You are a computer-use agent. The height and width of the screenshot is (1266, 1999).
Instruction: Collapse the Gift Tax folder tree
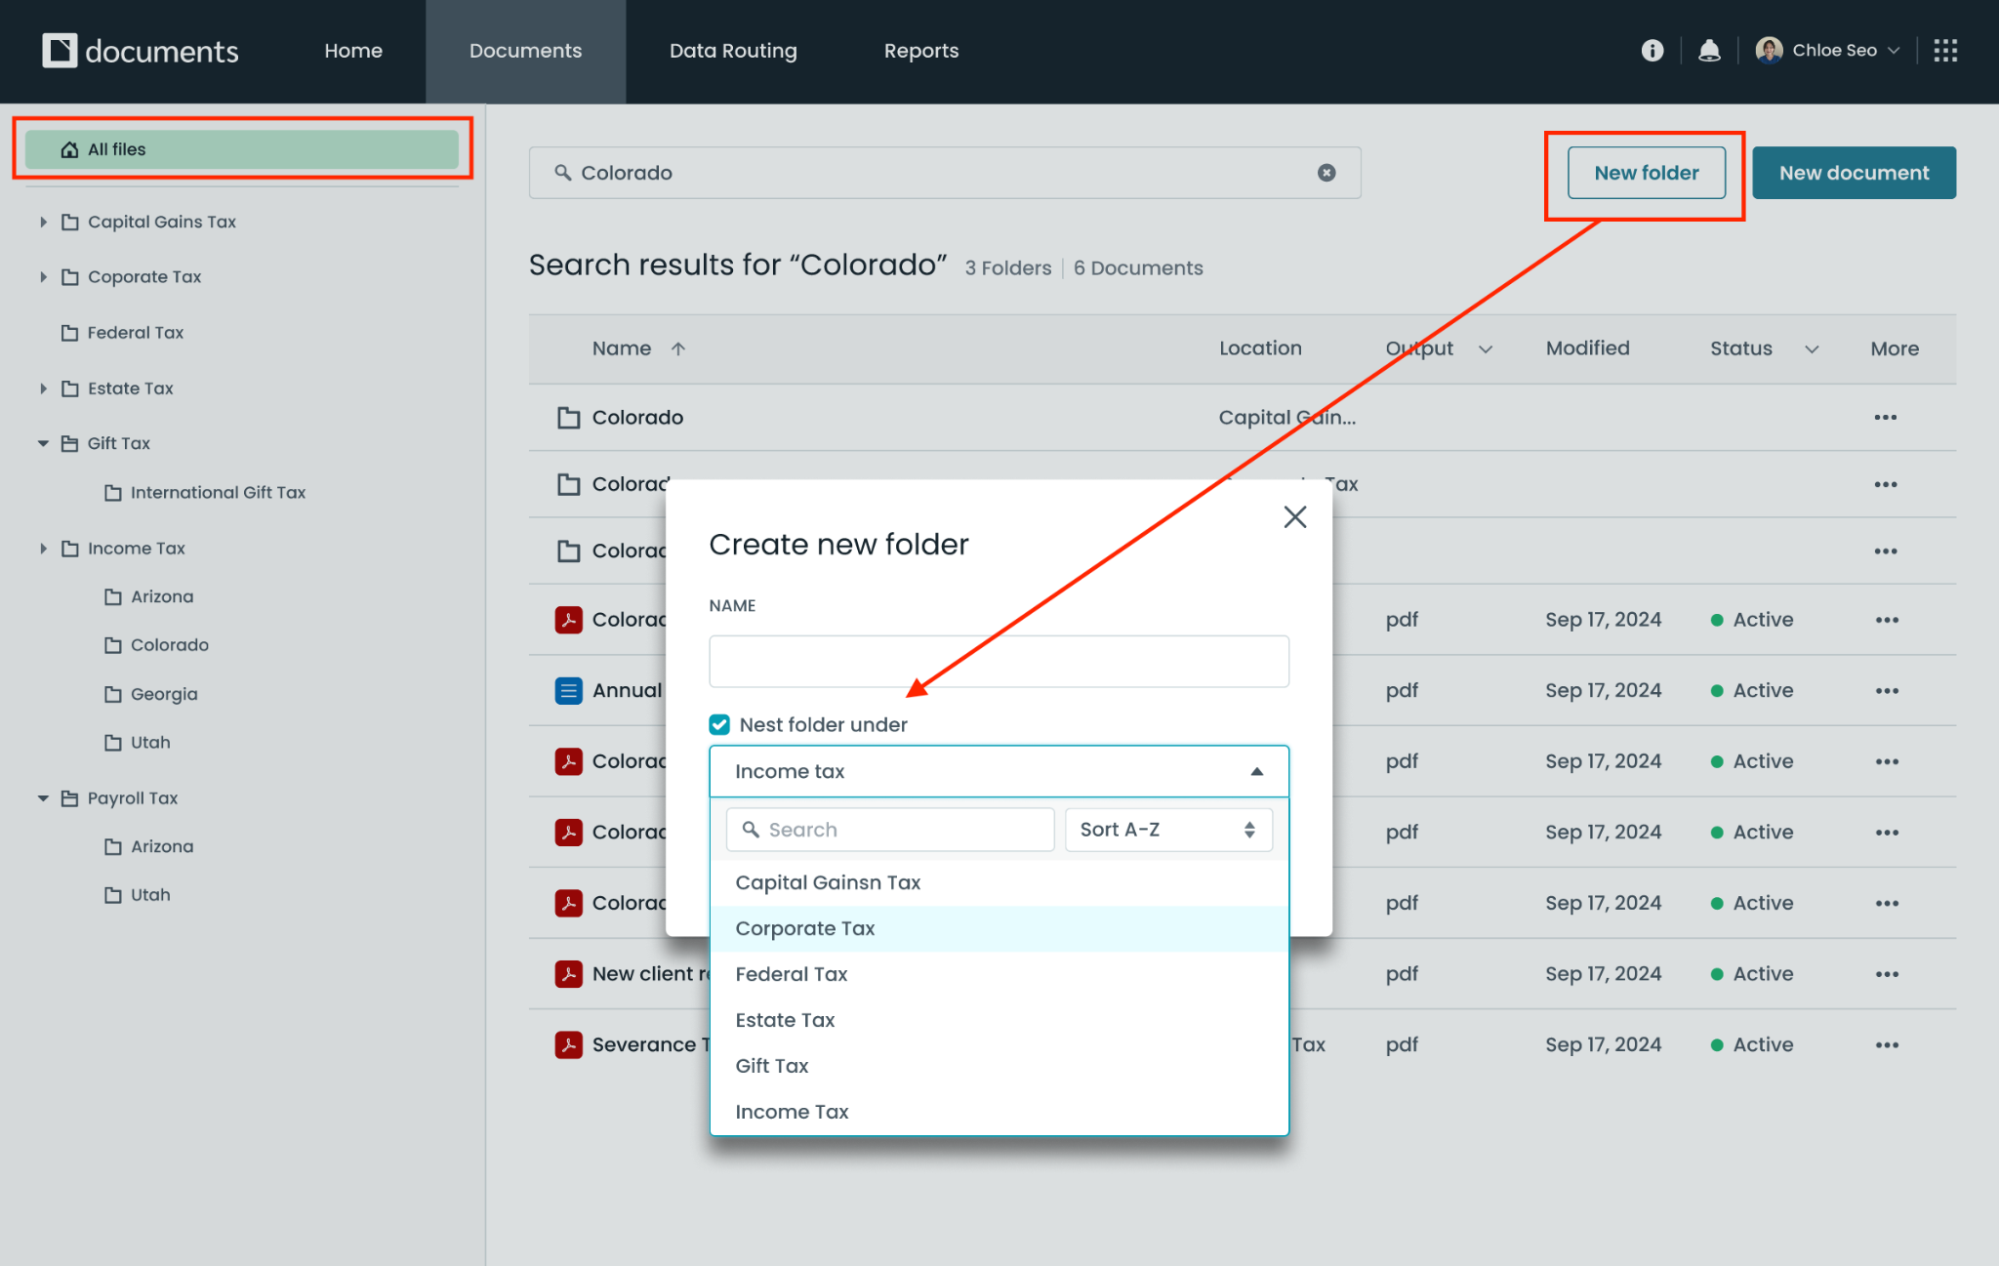point(43,443)
